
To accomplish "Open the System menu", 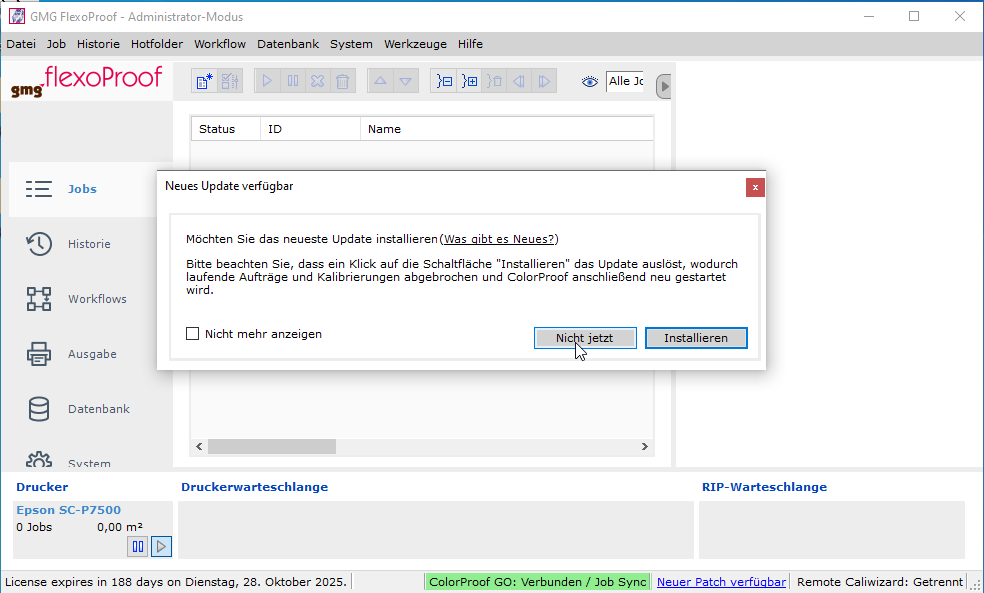I will [x=351, y=44].
